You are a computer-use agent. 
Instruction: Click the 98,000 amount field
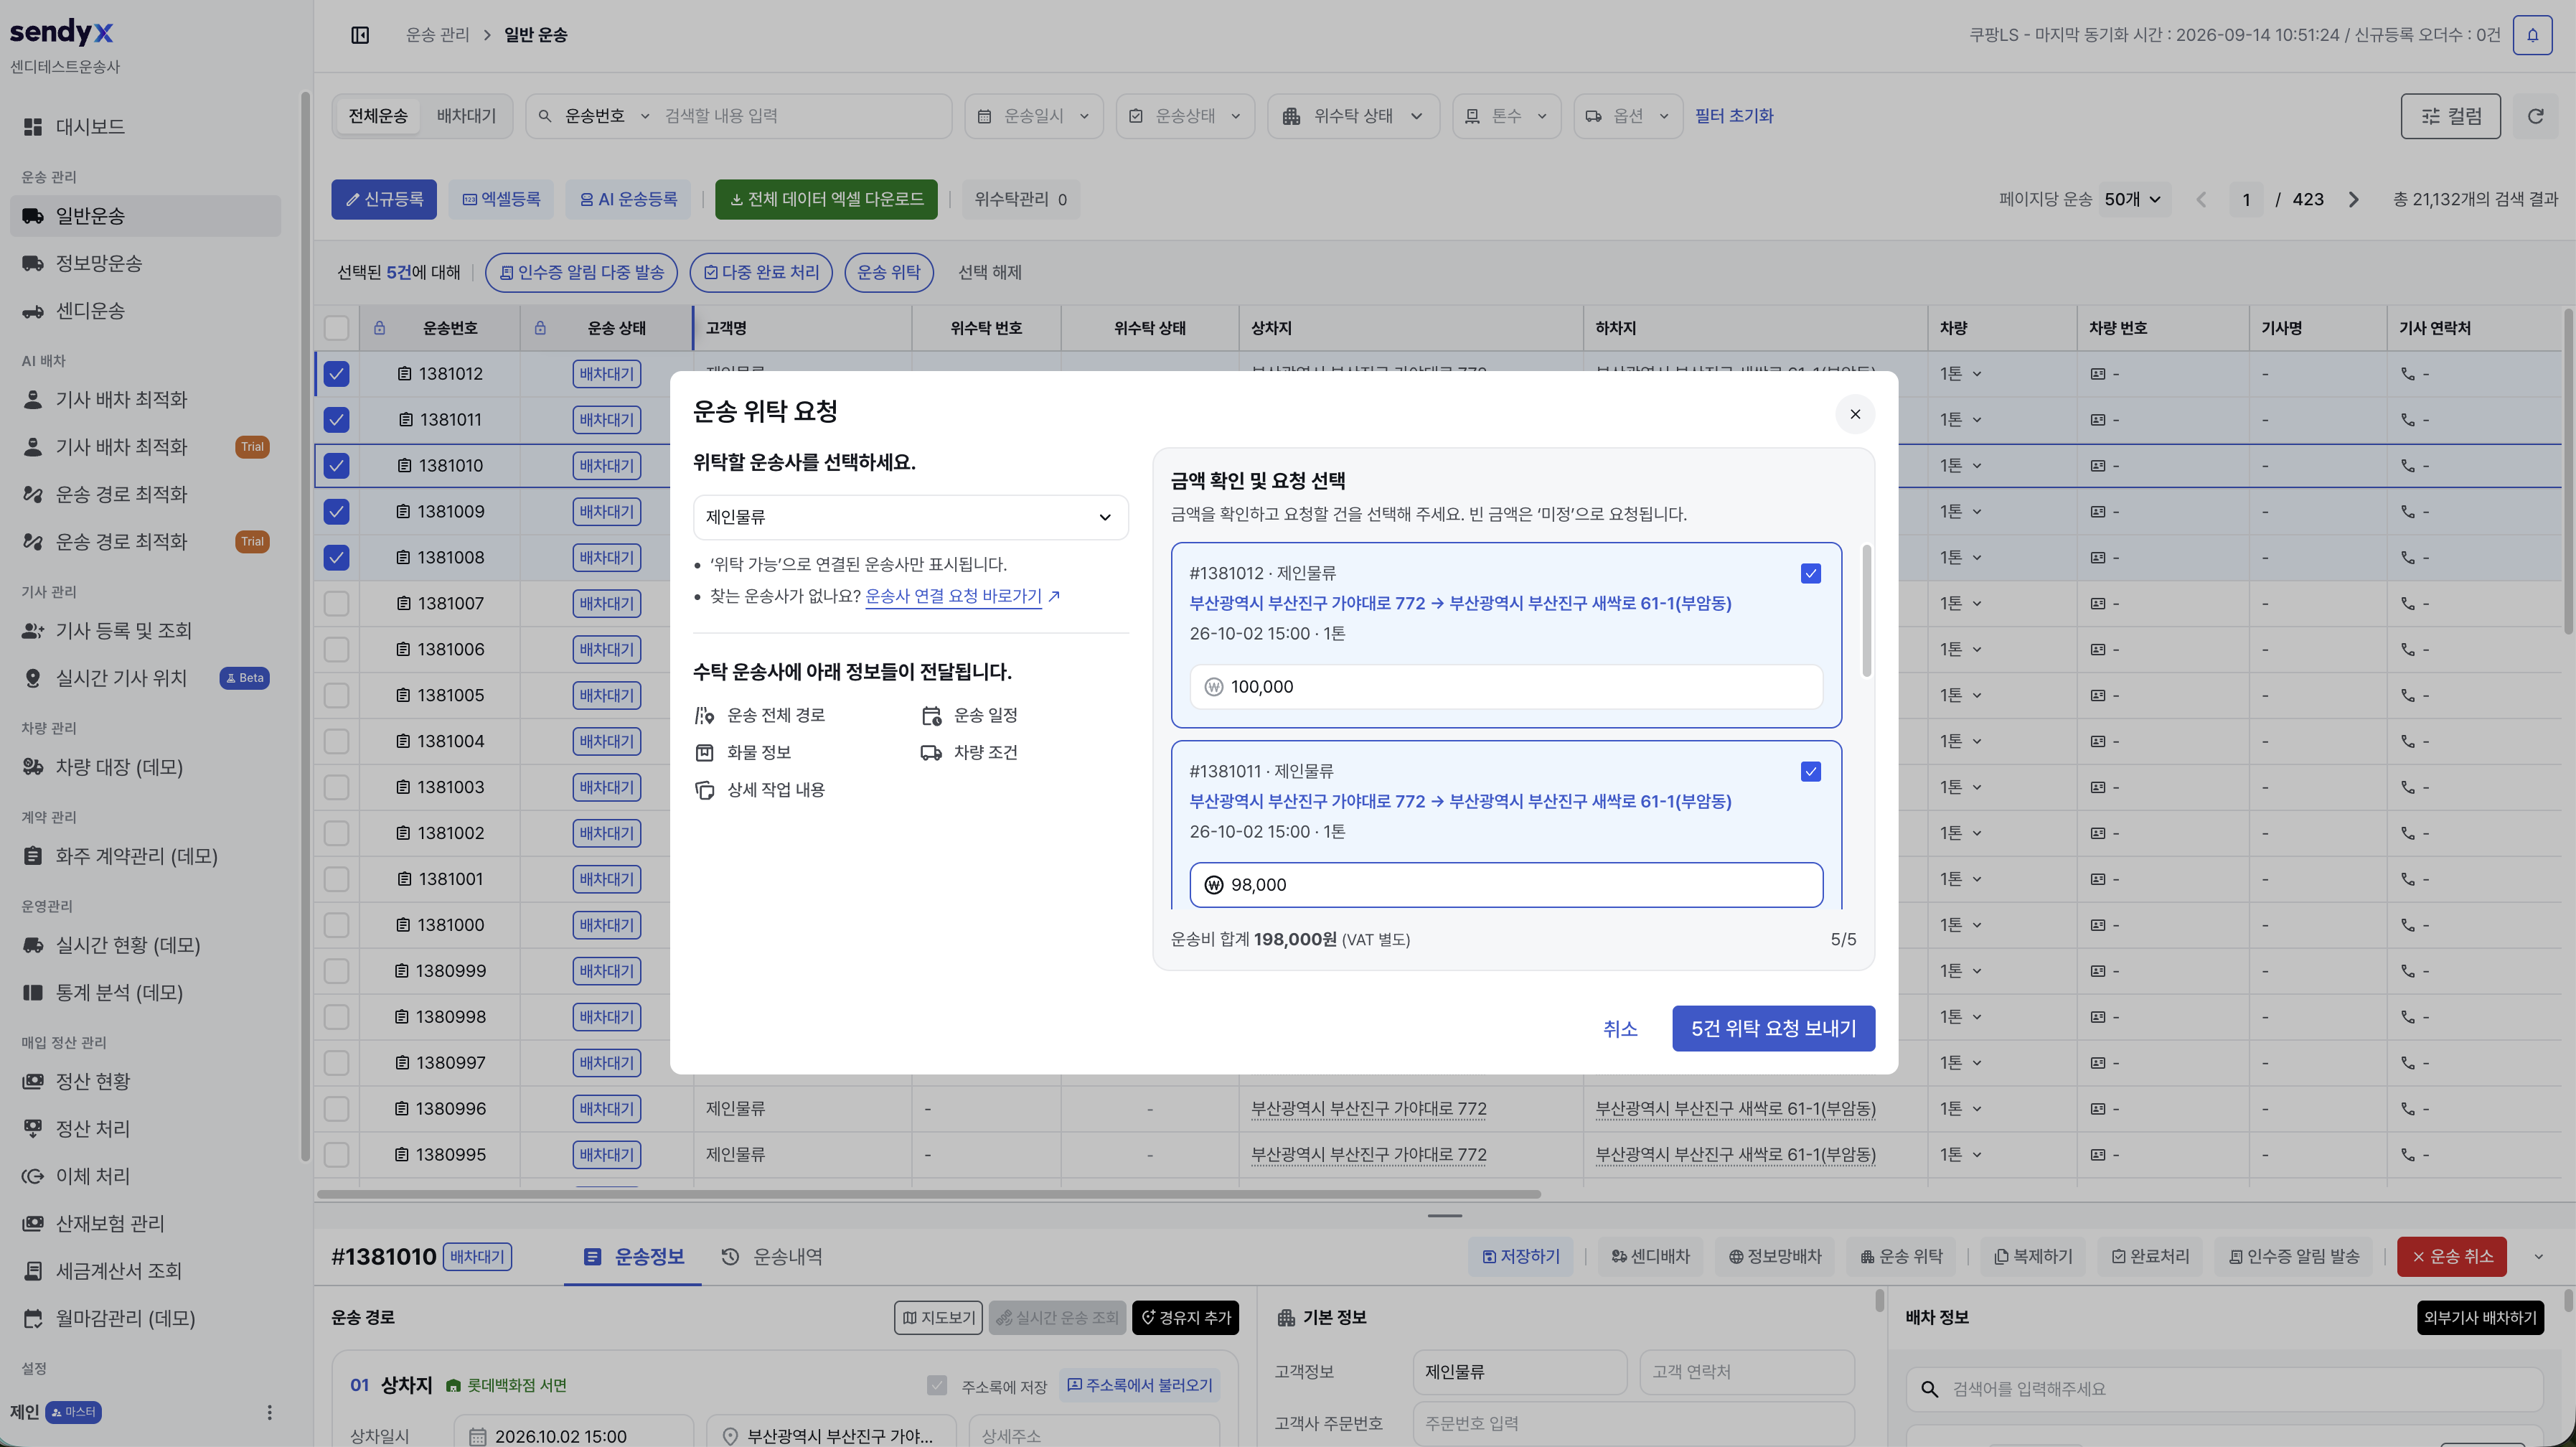pyautogui.click(x=1506, y=885)
